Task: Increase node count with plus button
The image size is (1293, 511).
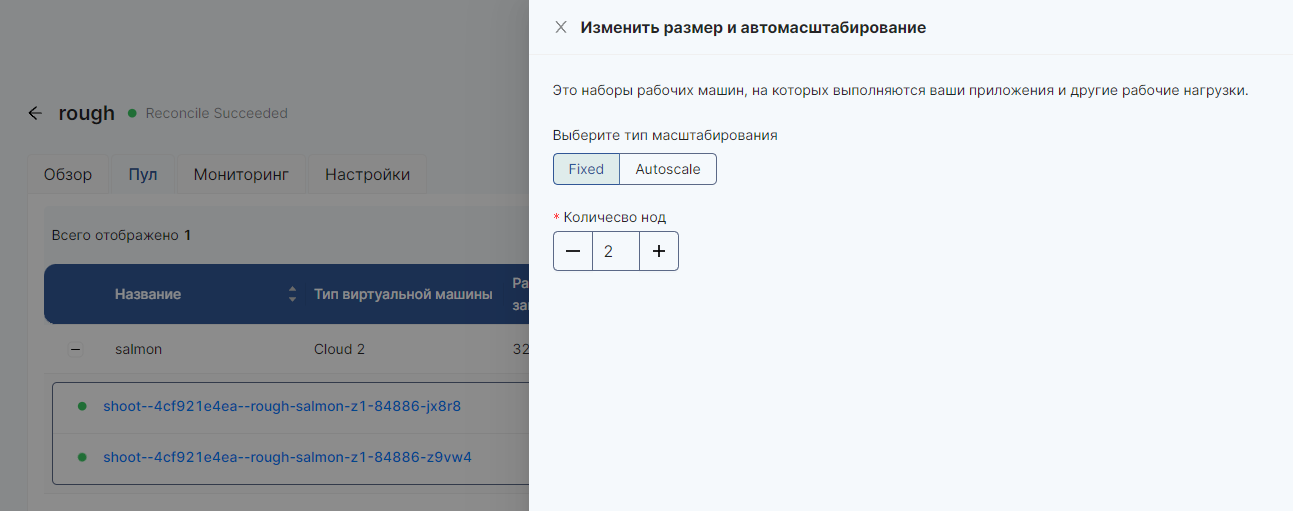Action: [x=659, y=252]
